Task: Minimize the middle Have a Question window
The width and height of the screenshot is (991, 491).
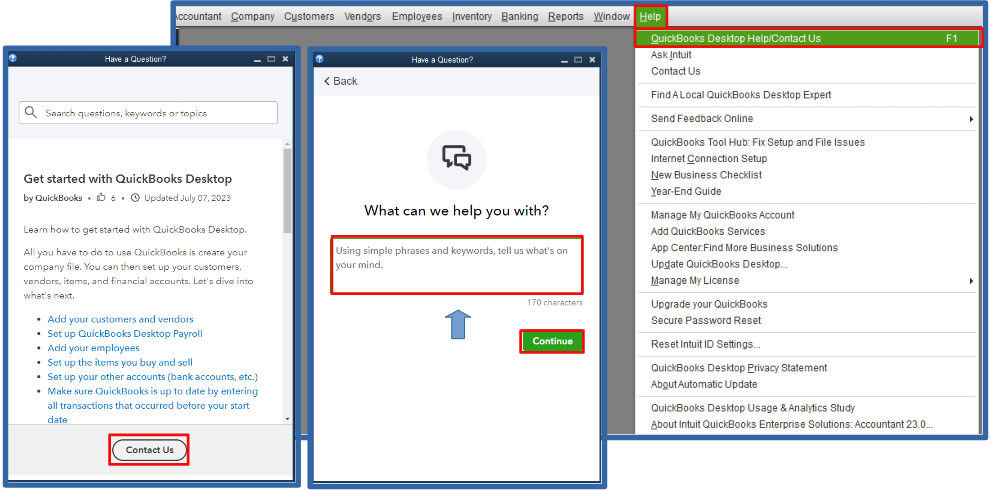Action: (x=564, y=59)
